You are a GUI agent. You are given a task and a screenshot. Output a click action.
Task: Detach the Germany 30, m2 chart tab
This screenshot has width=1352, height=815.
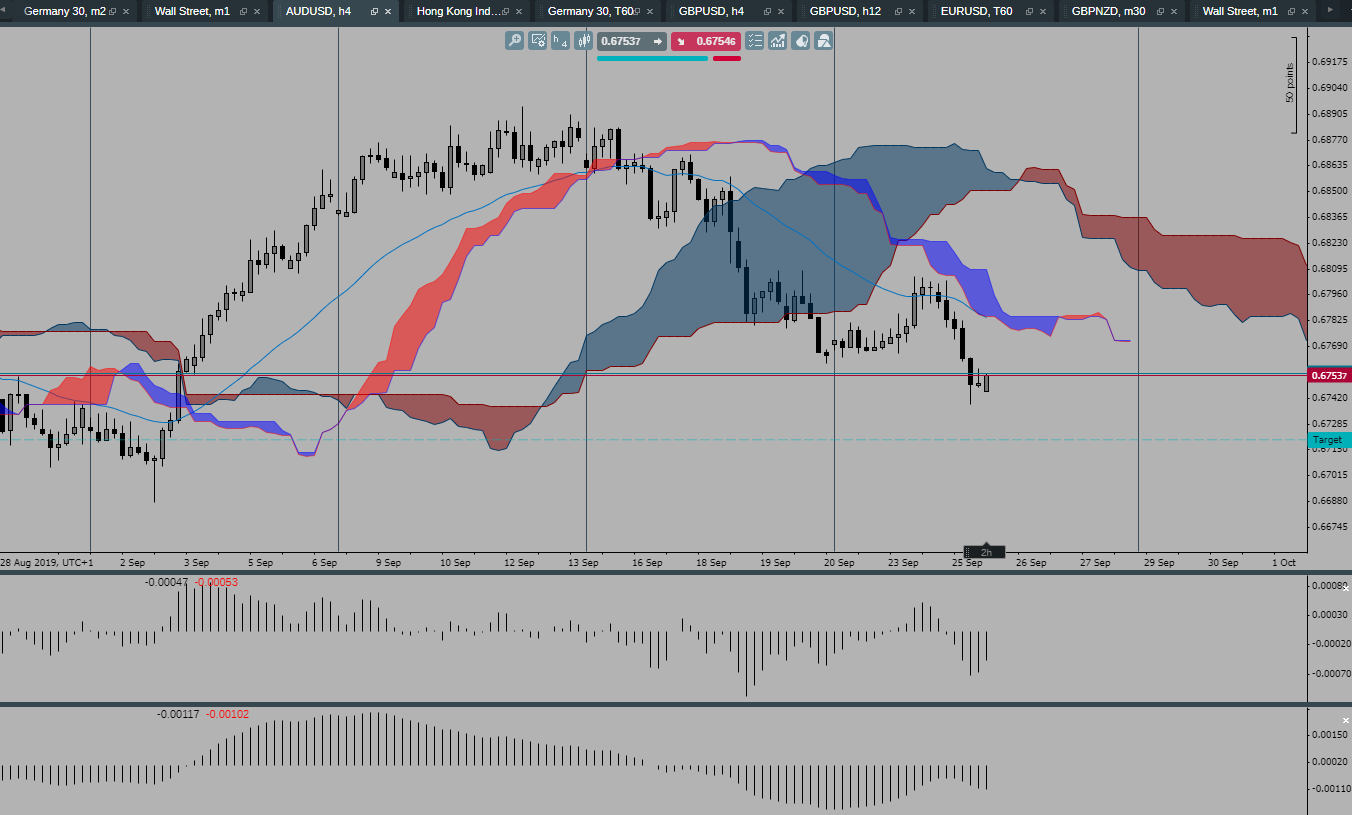coord(112,12)
